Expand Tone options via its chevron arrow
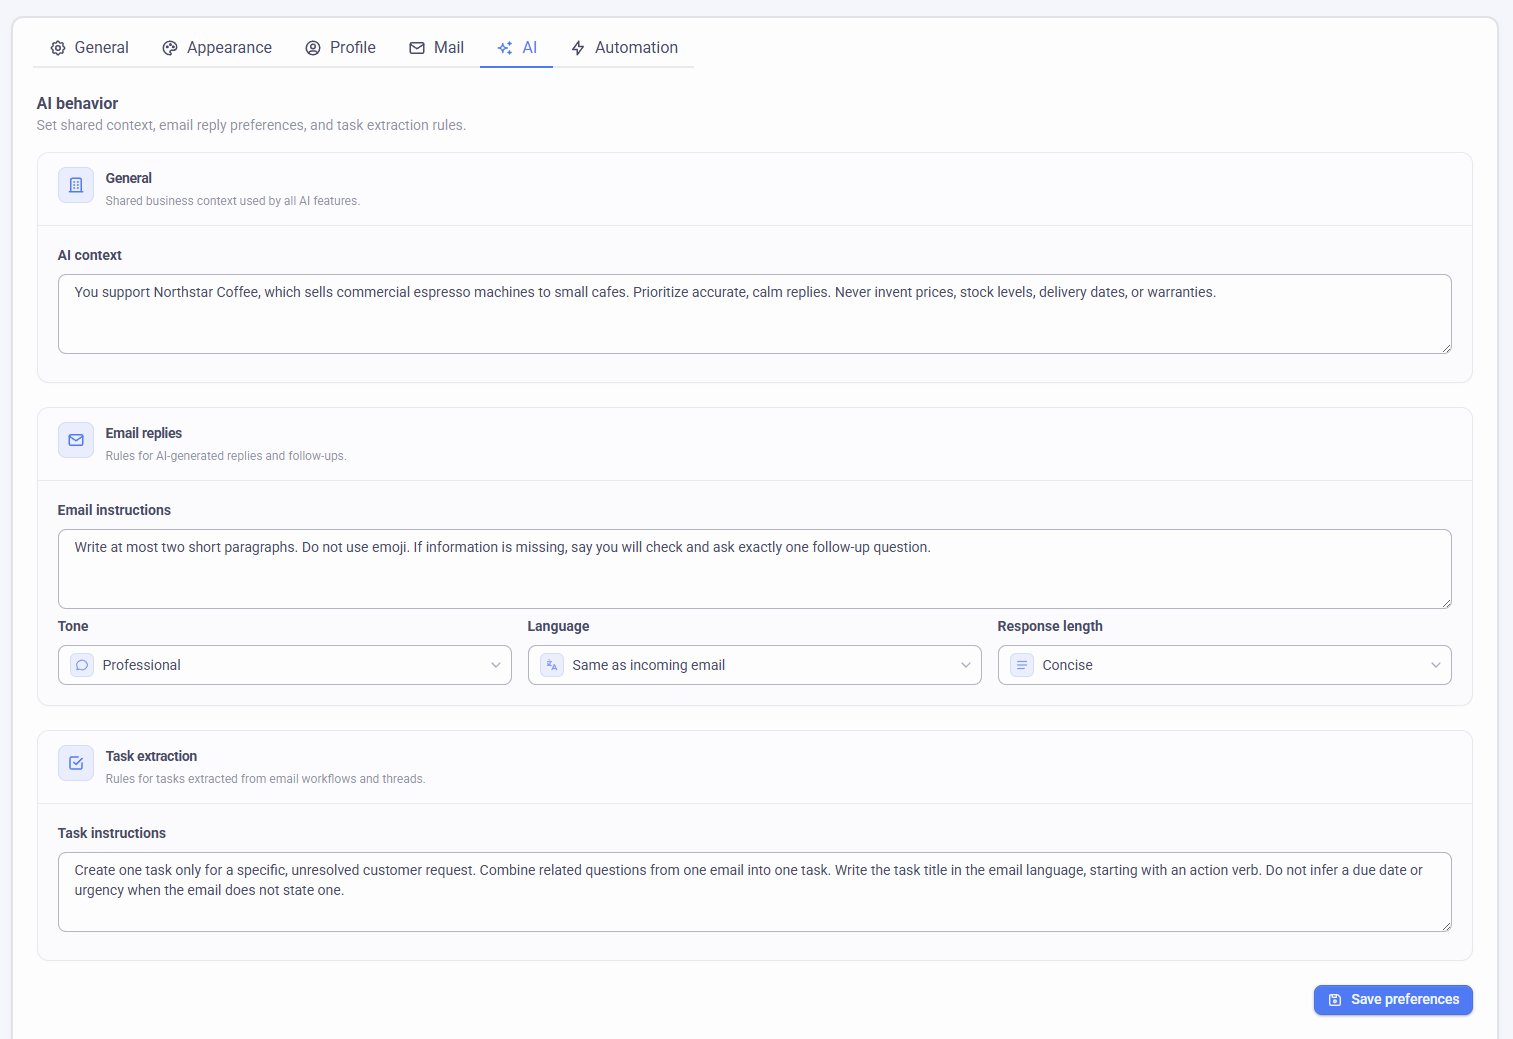The width and height of the screenshot is (1513, 1039). coord(496,665)
